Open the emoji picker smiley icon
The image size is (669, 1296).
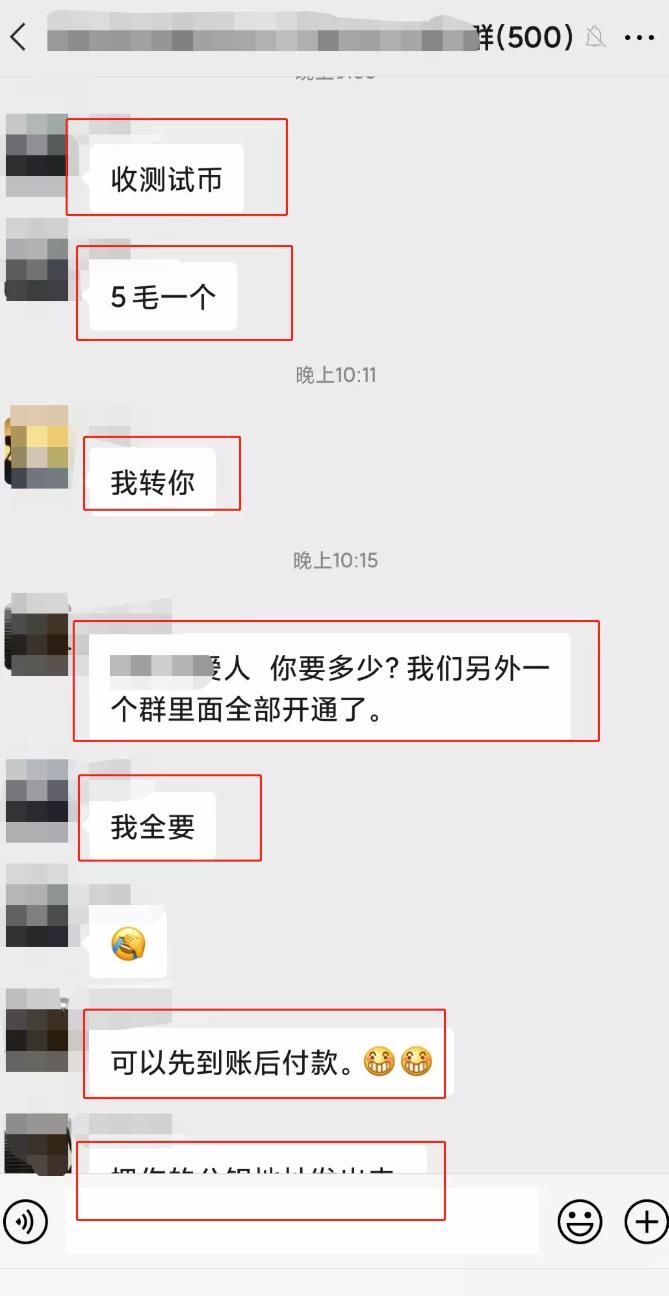pyautogui.click(x=579, y=1221)
